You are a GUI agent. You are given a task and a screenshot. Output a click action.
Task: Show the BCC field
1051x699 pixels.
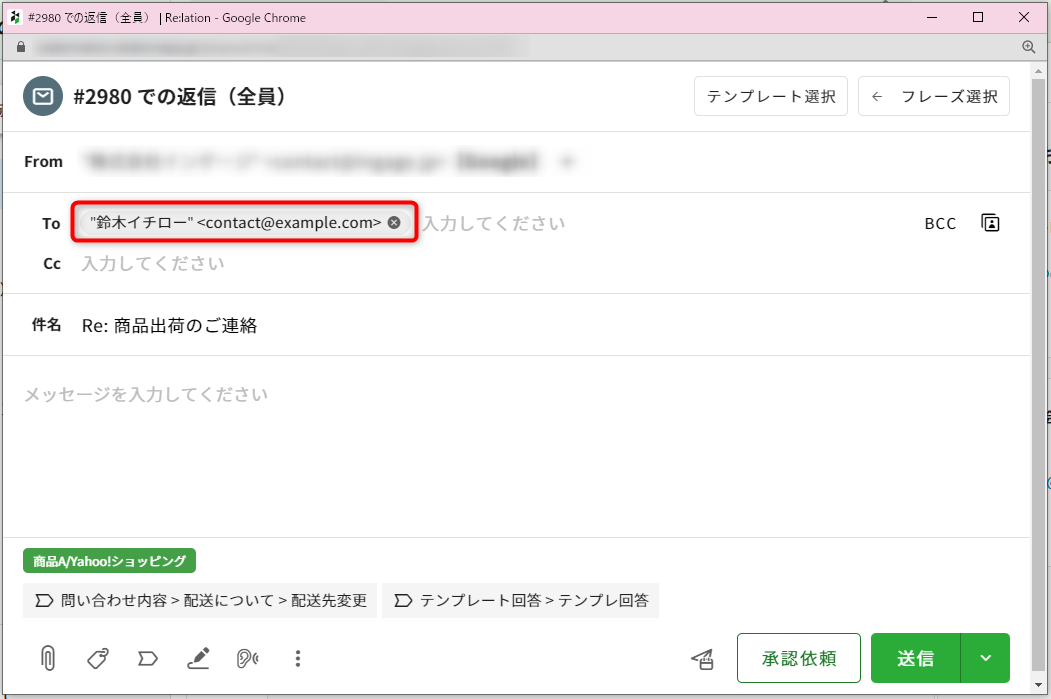pos(940,224)
